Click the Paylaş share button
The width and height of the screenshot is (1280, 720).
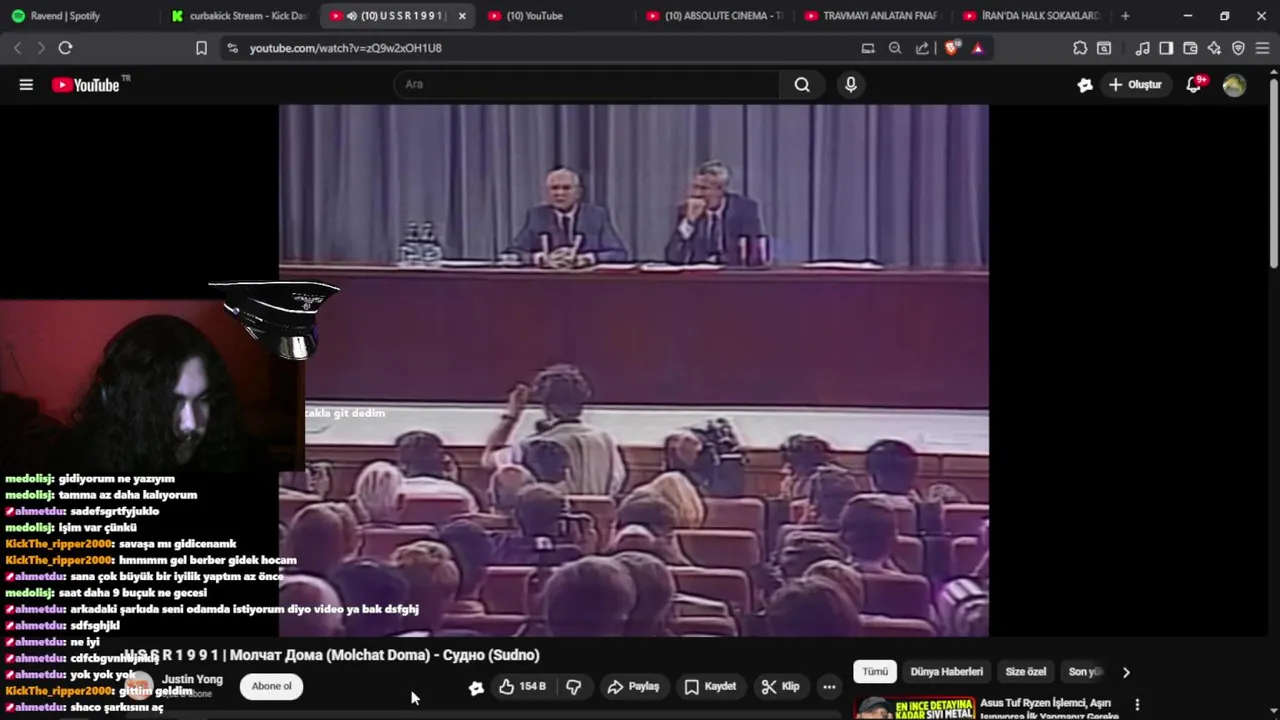click(633, 687)
